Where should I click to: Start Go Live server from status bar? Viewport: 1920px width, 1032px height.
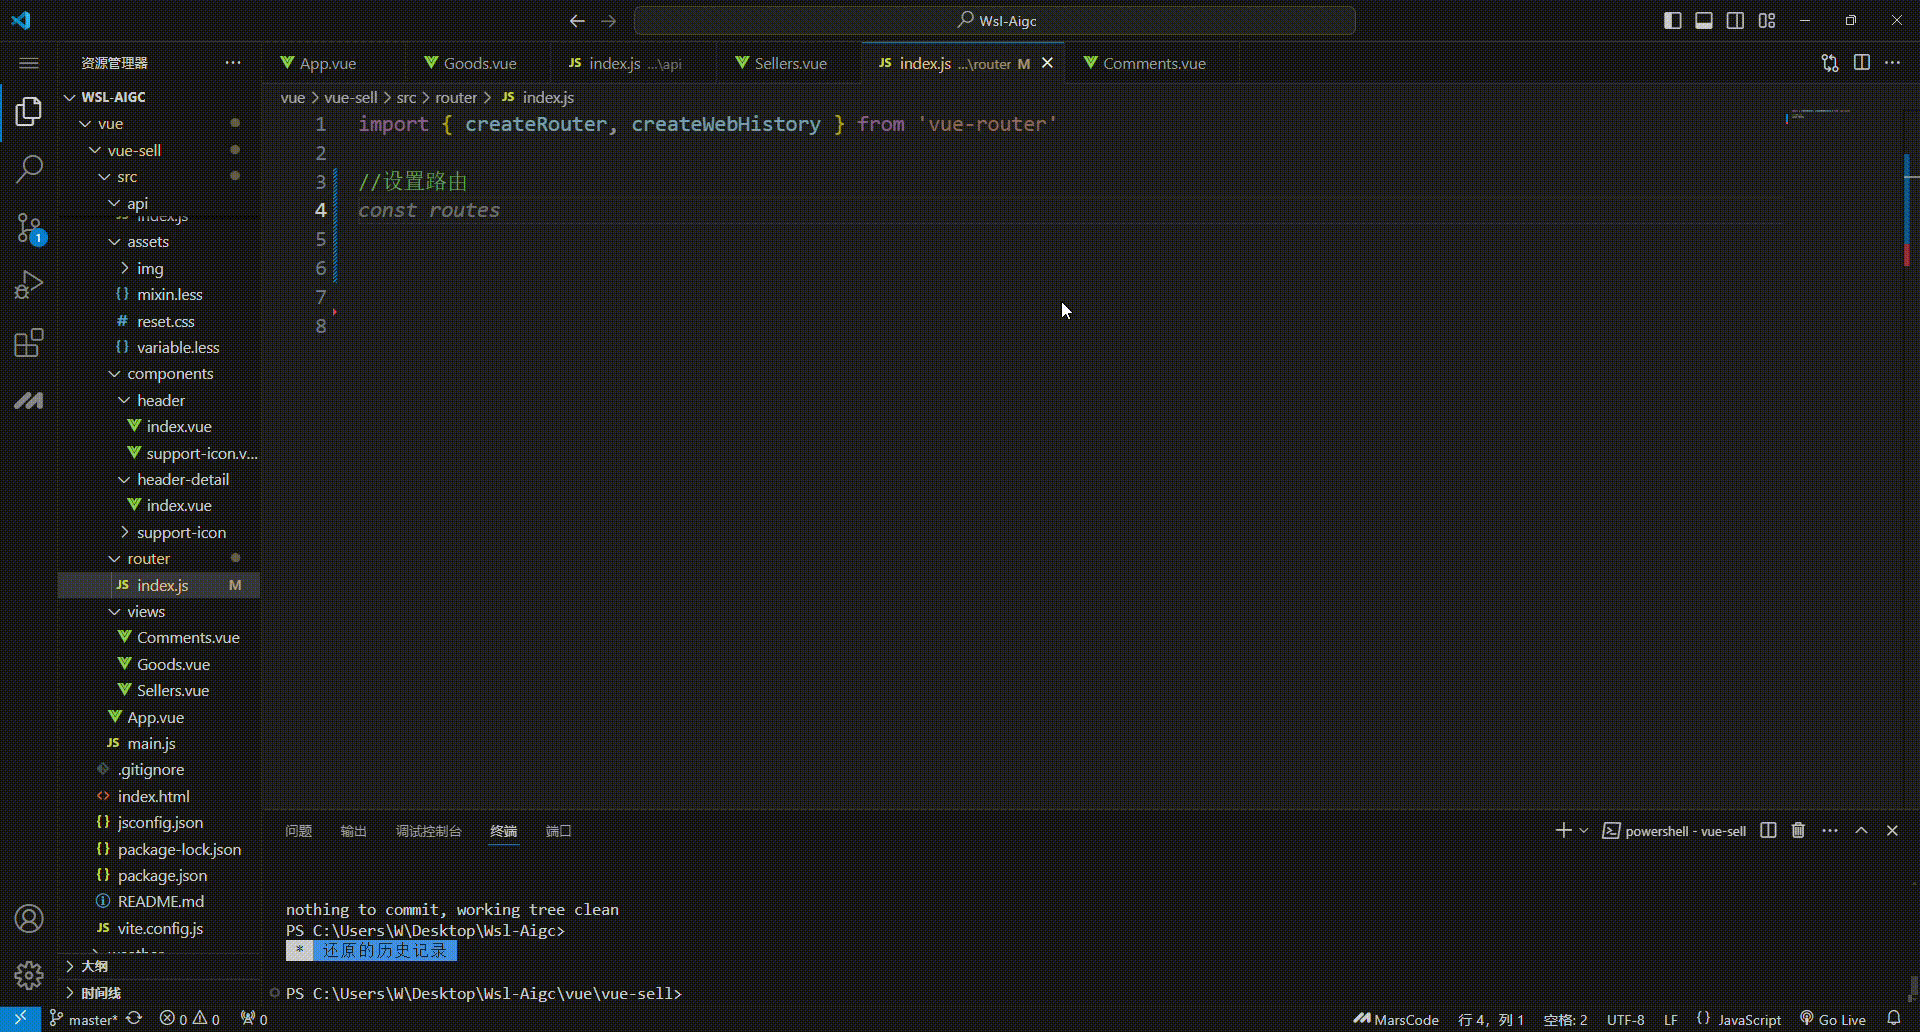(x=1835, y=1017)
